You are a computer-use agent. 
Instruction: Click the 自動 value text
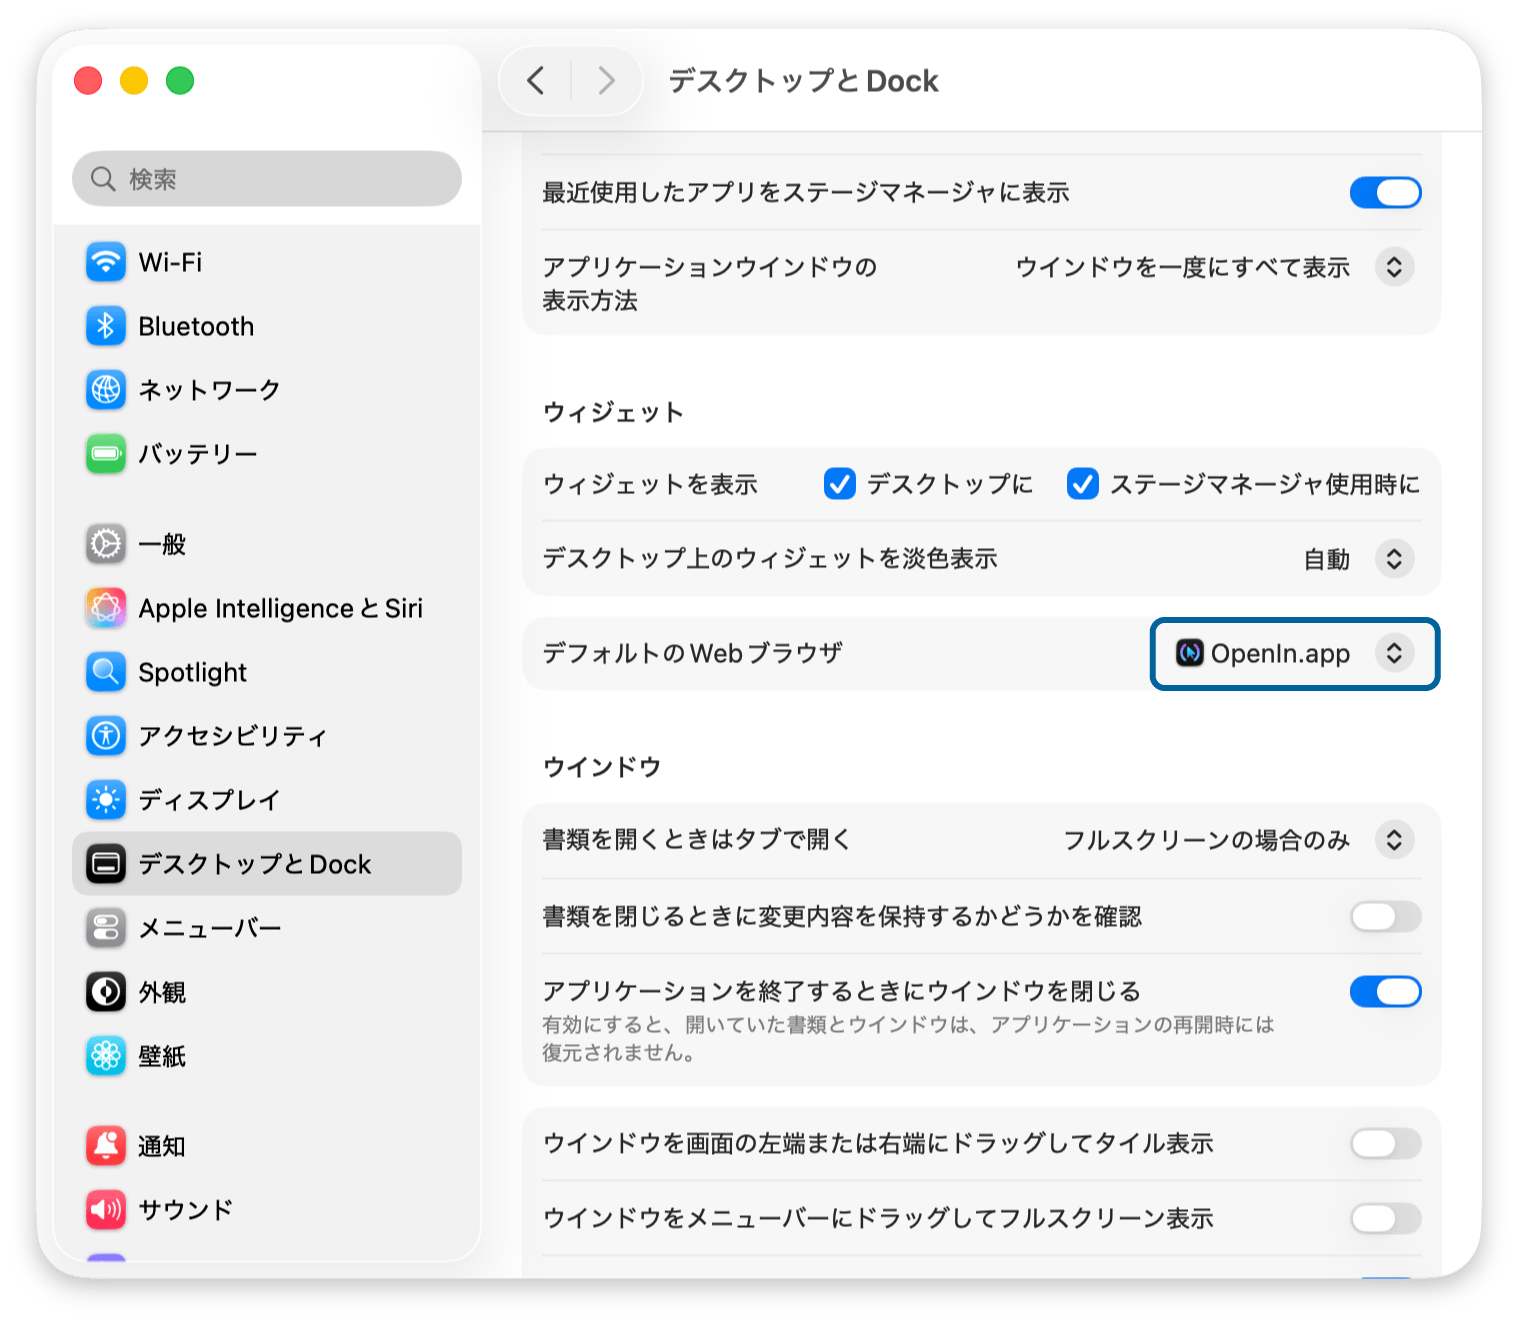point(1327,559)
